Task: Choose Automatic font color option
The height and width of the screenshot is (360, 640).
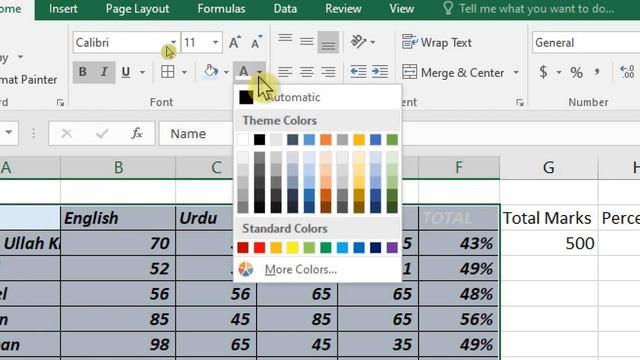Action: click(317, 97)
